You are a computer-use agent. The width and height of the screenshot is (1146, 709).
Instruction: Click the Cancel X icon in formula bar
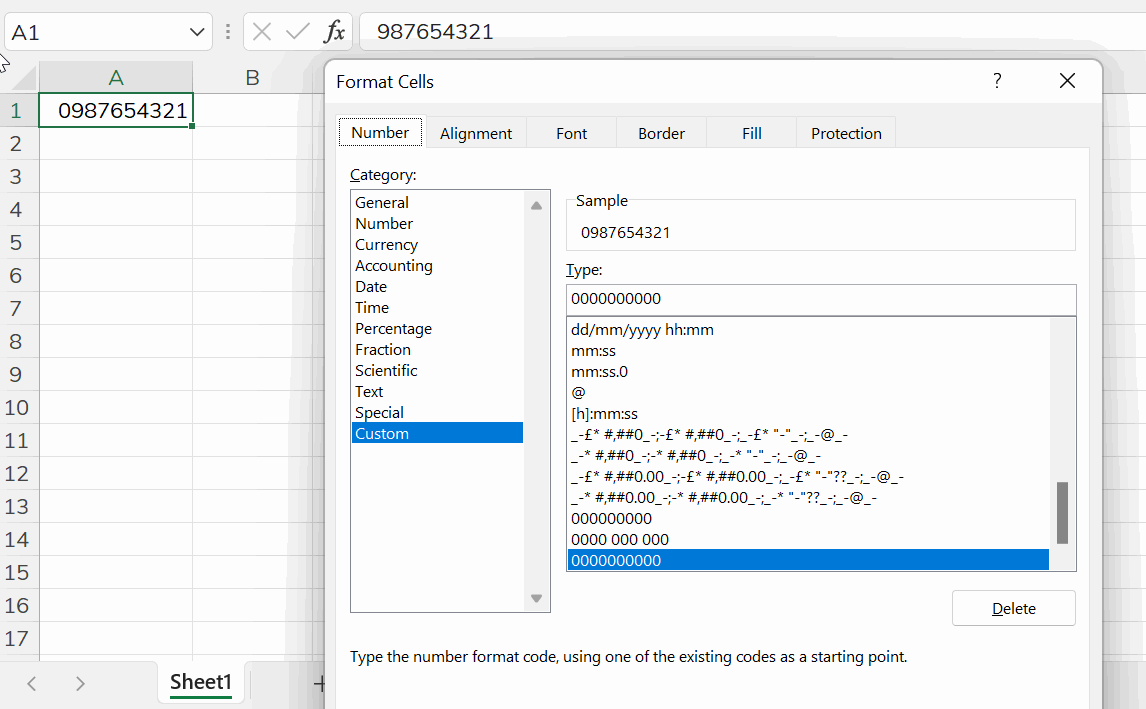pos(262,32)
